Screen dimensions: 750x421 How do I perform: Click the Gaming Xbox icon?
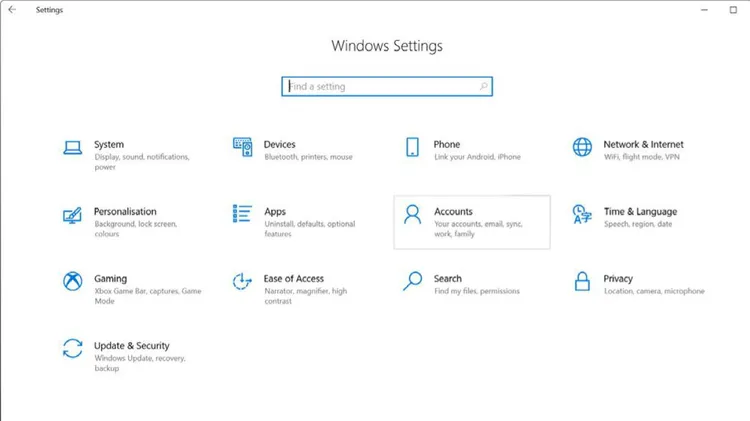(73, 281)
